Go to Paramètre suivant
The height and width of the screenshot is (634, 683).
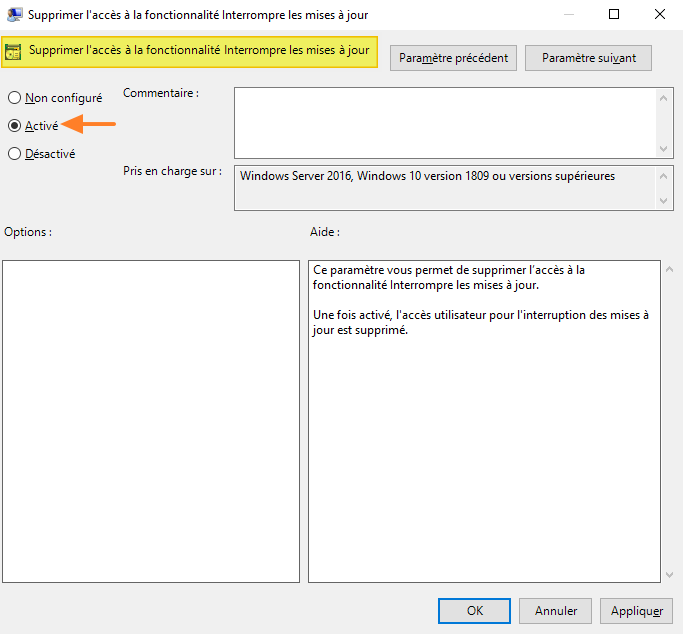pos(588,58)
